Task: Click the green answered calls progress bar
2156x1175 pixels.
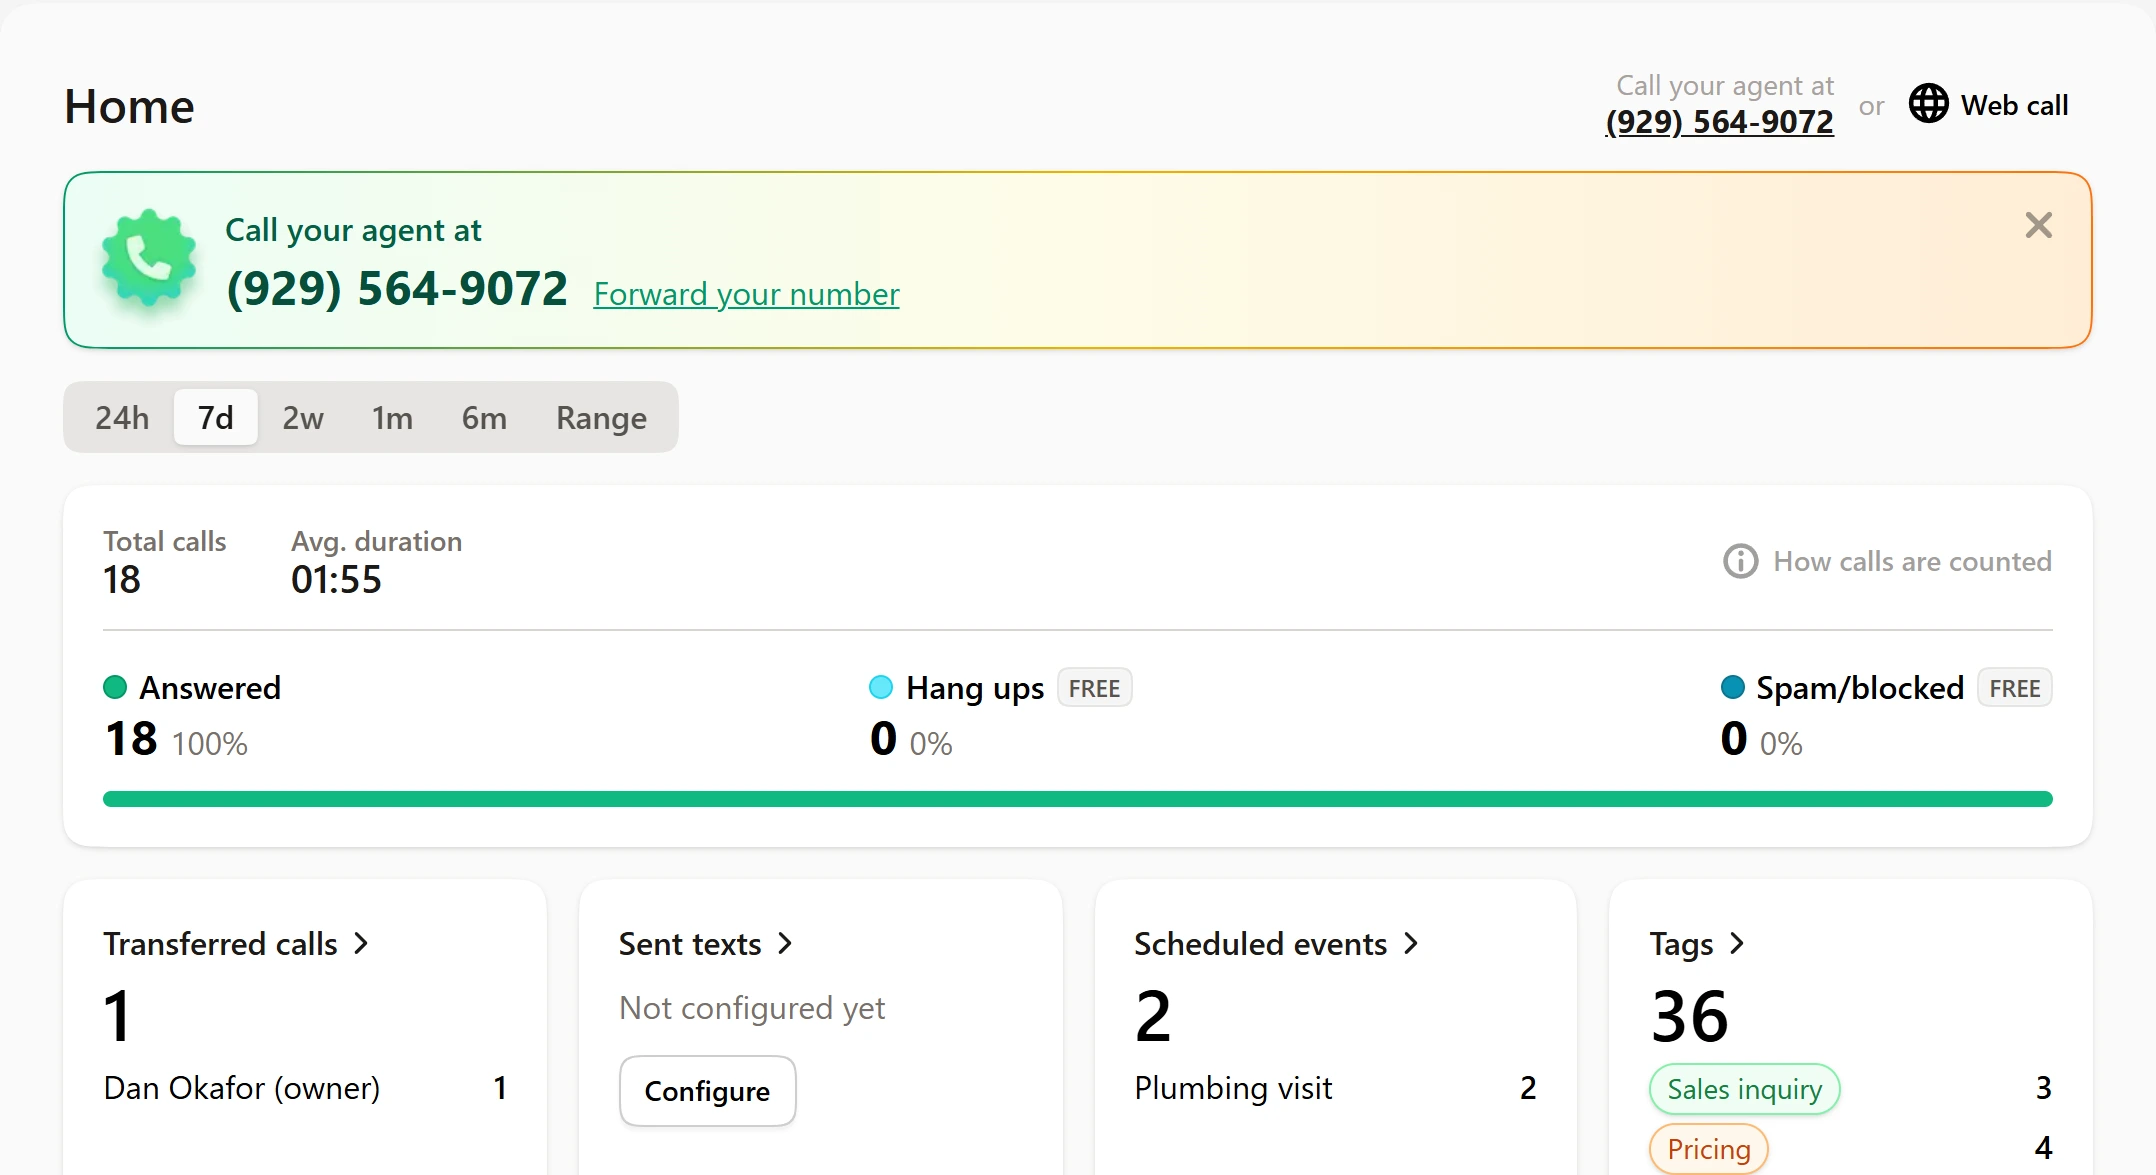Action: [x=1078, y=799]
